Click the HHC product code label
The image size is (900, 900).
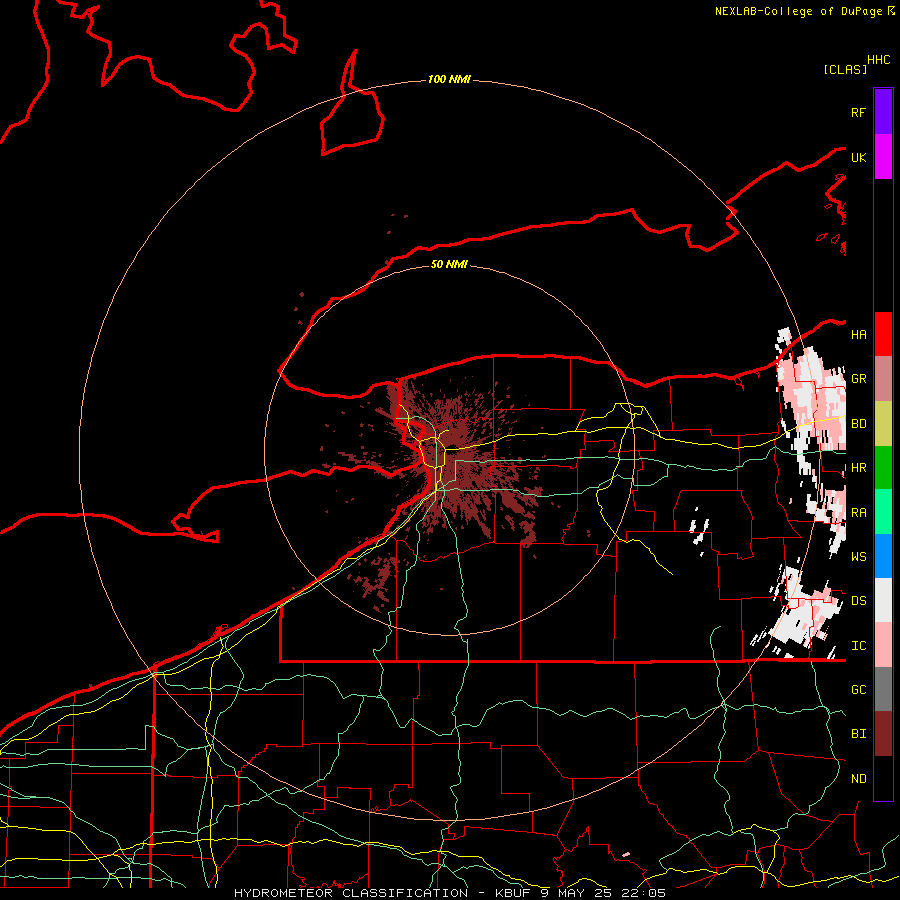point(879,59)
